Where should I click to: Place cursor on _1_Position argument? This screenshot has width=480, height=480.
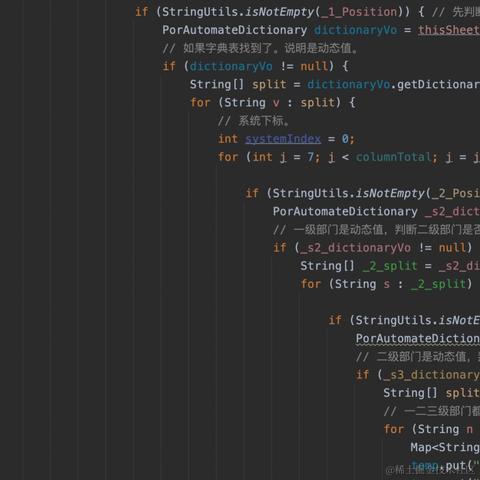coord(359,12)
